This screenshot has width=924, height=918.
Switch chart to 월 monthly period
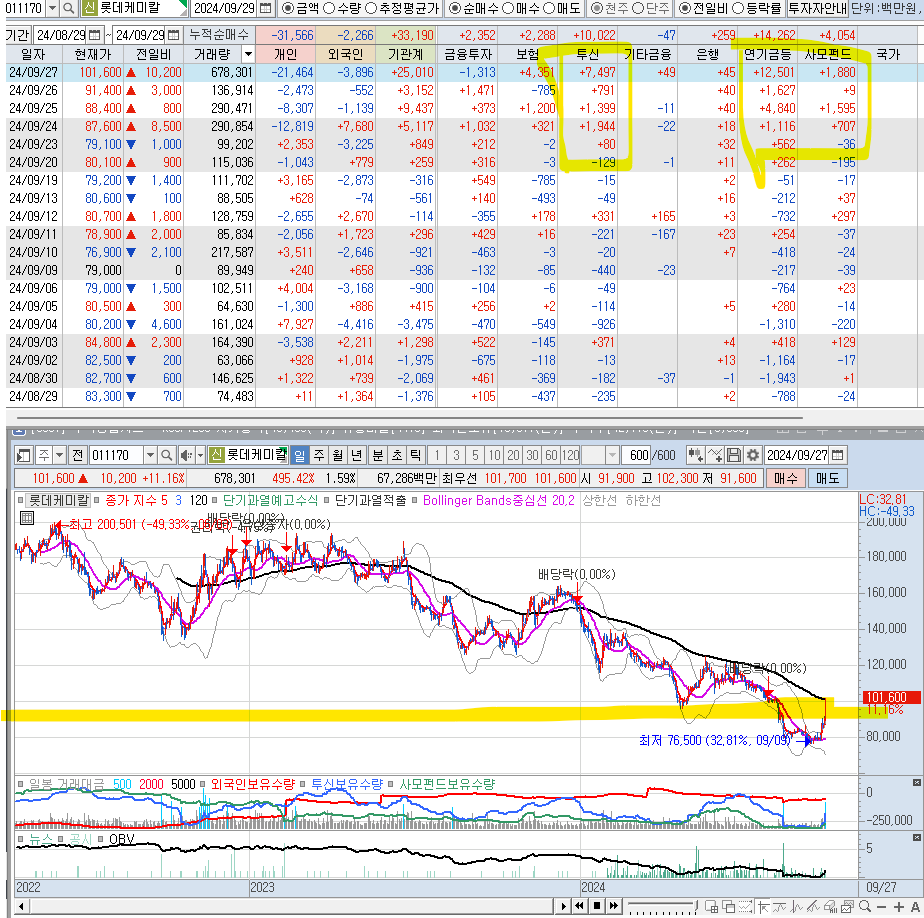(338, 455)
